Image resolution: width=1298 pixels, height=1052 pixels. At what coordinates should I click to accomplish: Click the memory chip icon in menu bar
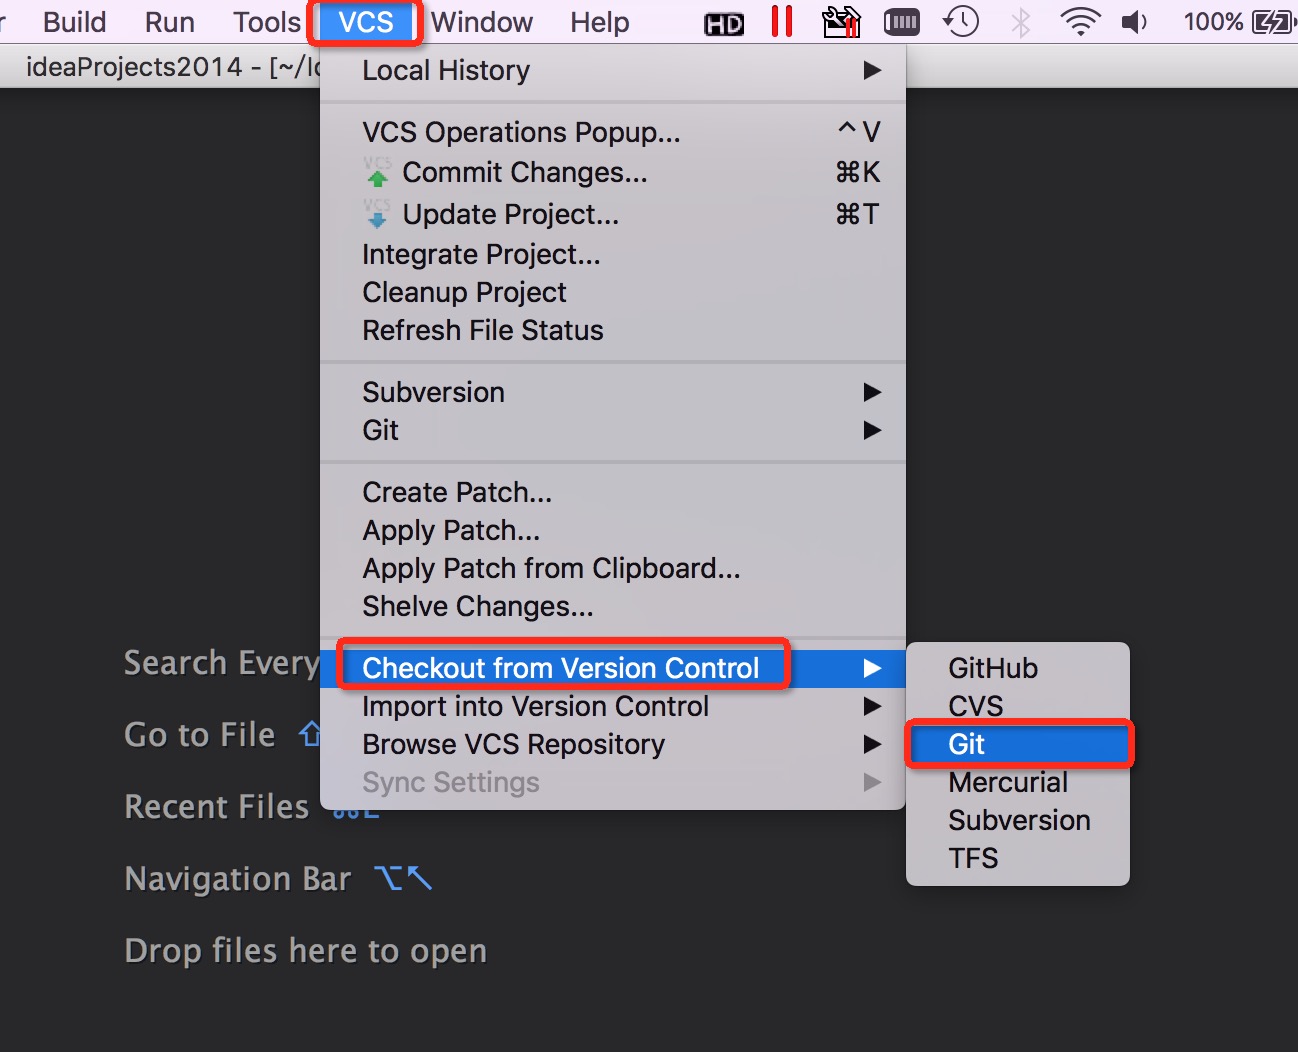pos(902,22)
